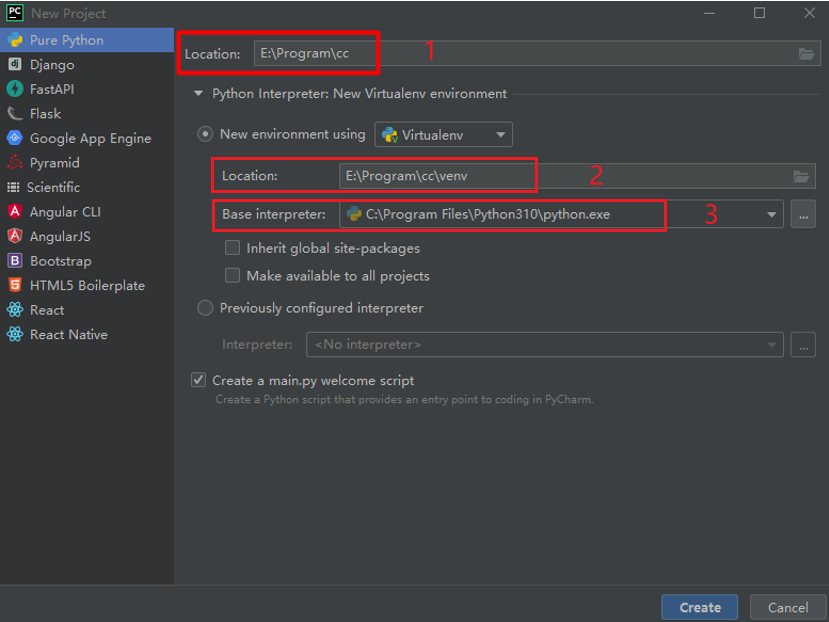This screenshot has height=622, width=829.
Task: Open Base interpreter dropdown arrow
Action: (x=771, y=214)
